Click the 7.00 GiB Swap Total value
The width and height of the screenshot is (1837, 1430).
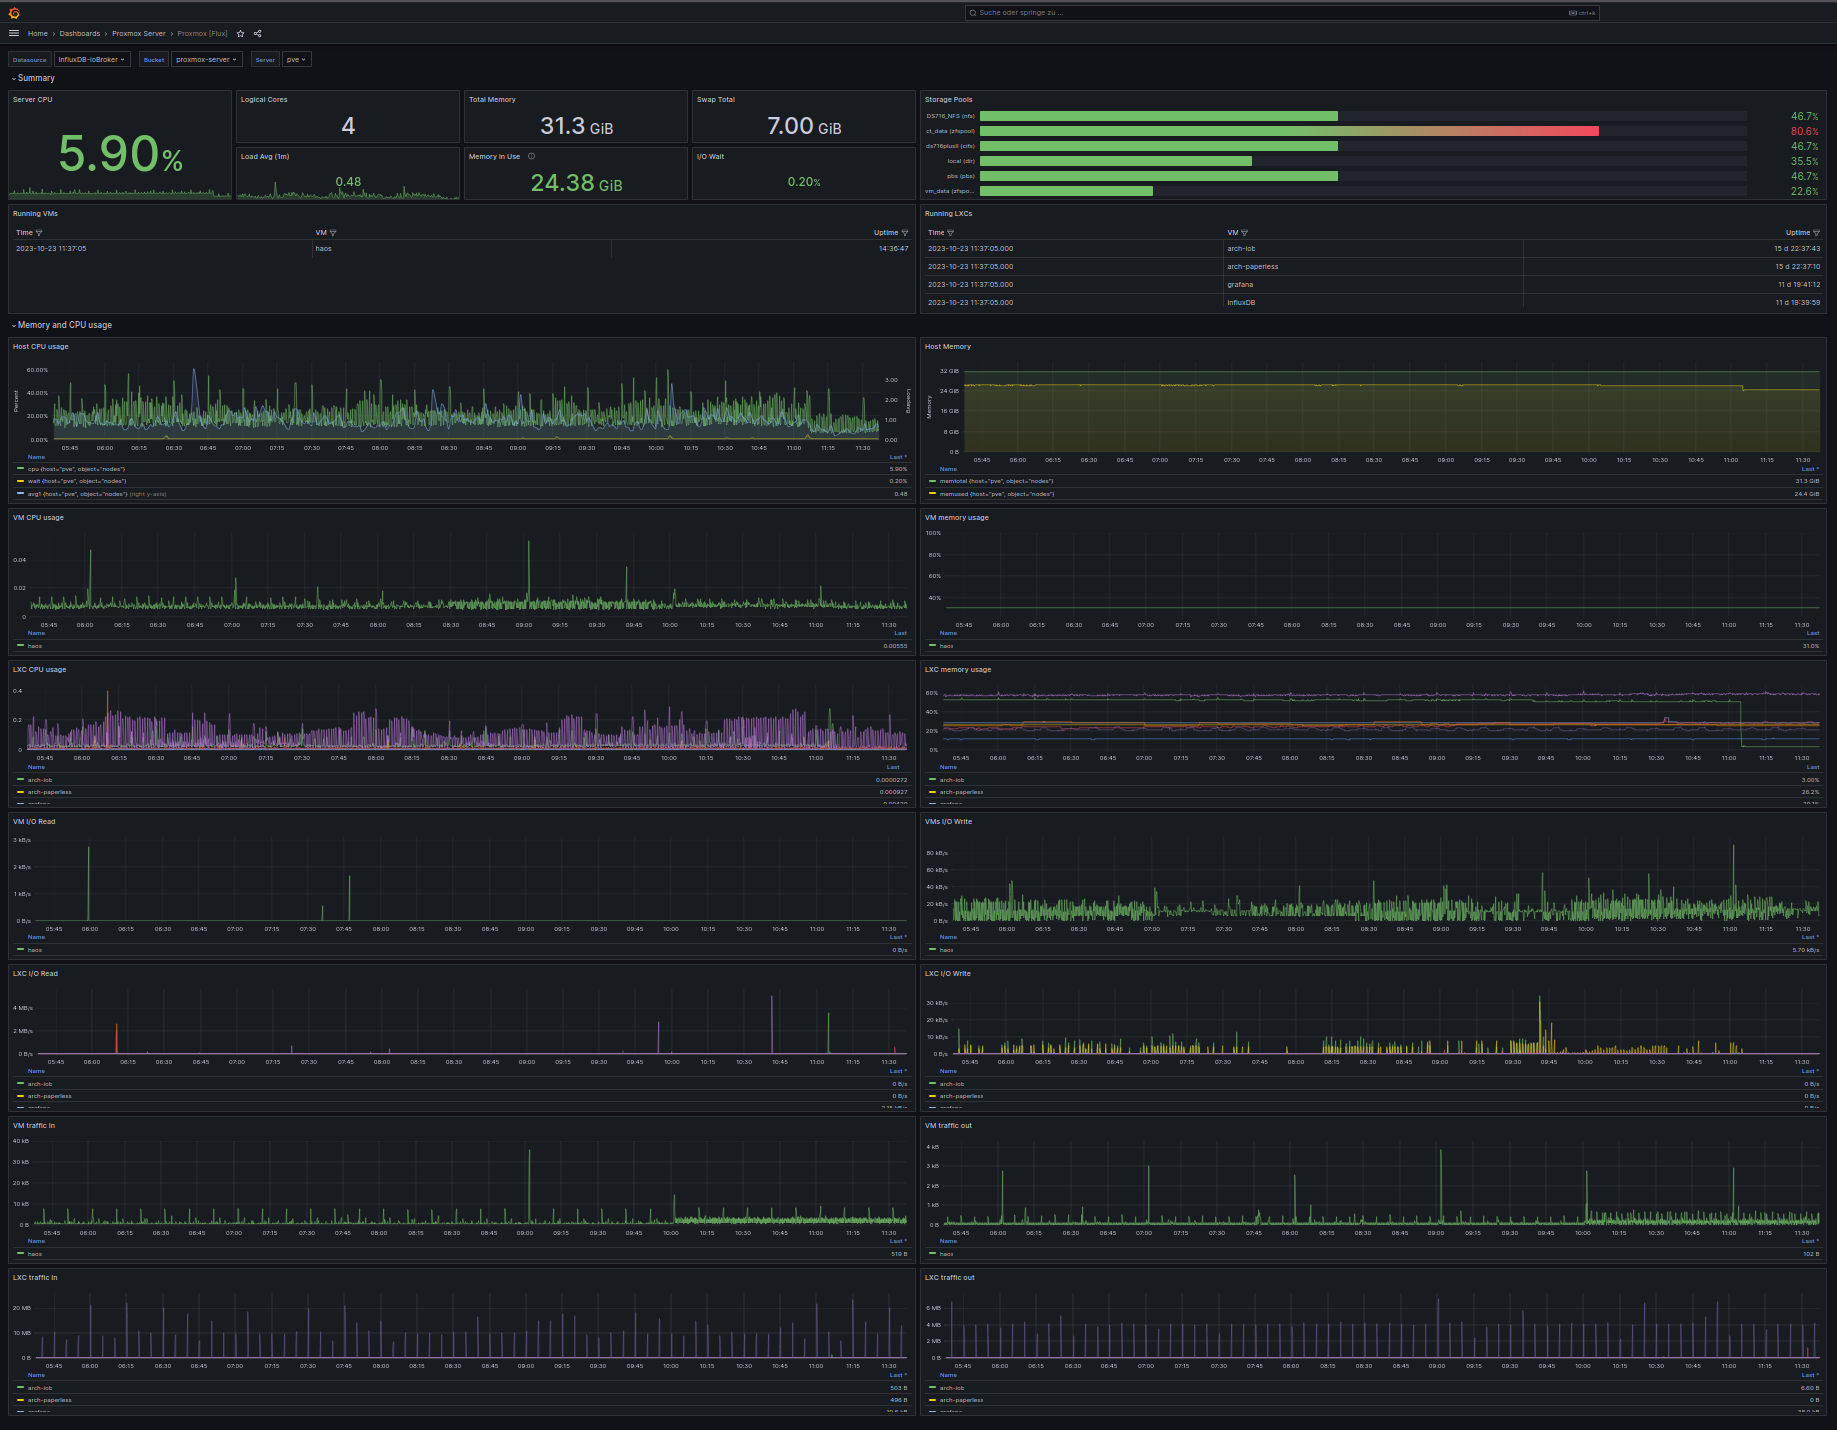804,126
